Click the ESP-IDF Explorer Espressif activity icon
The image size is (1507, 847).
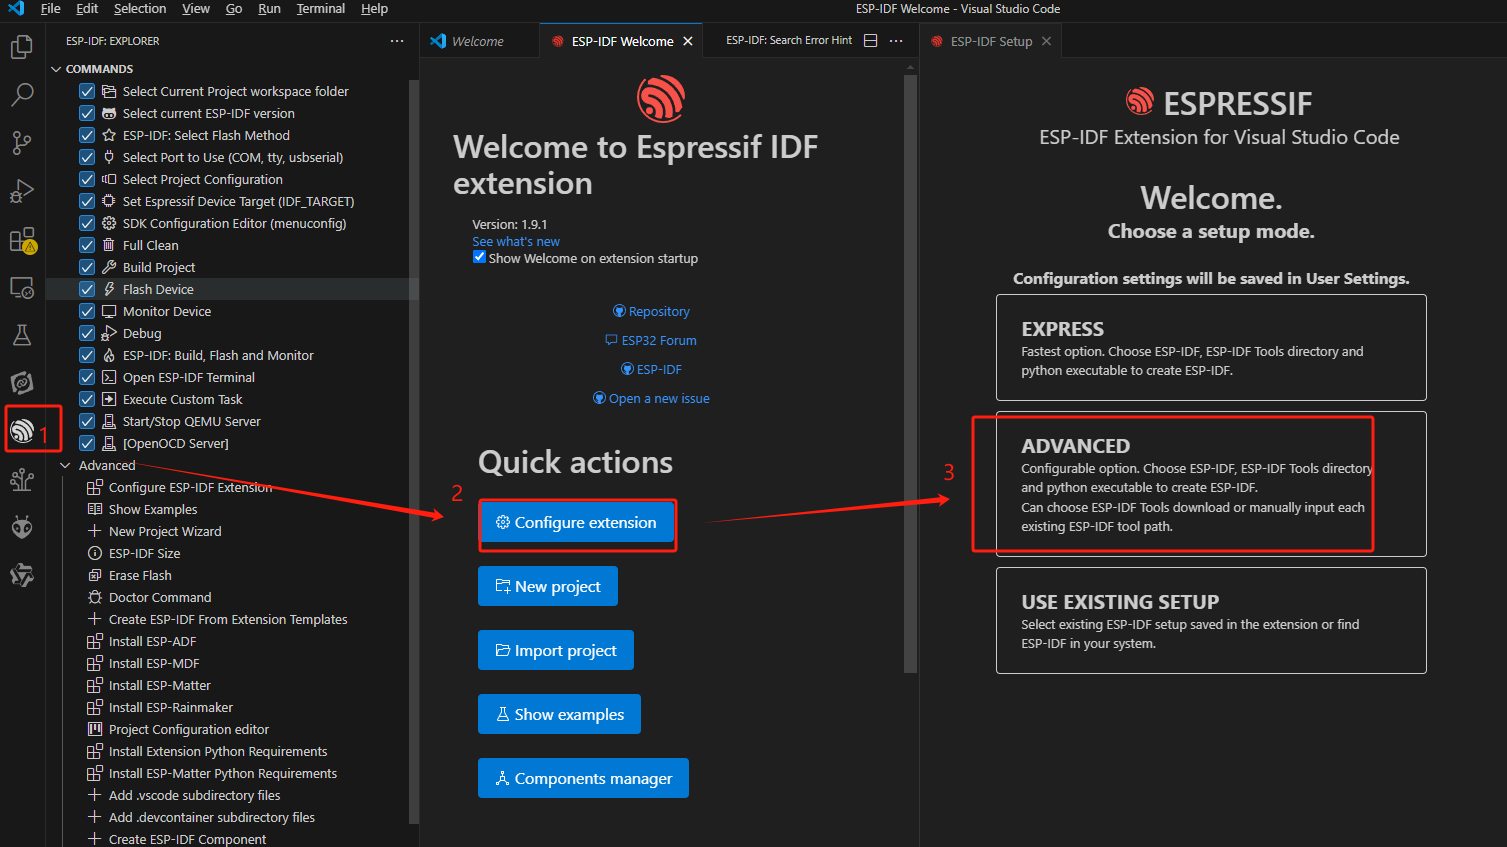[21, 431]
